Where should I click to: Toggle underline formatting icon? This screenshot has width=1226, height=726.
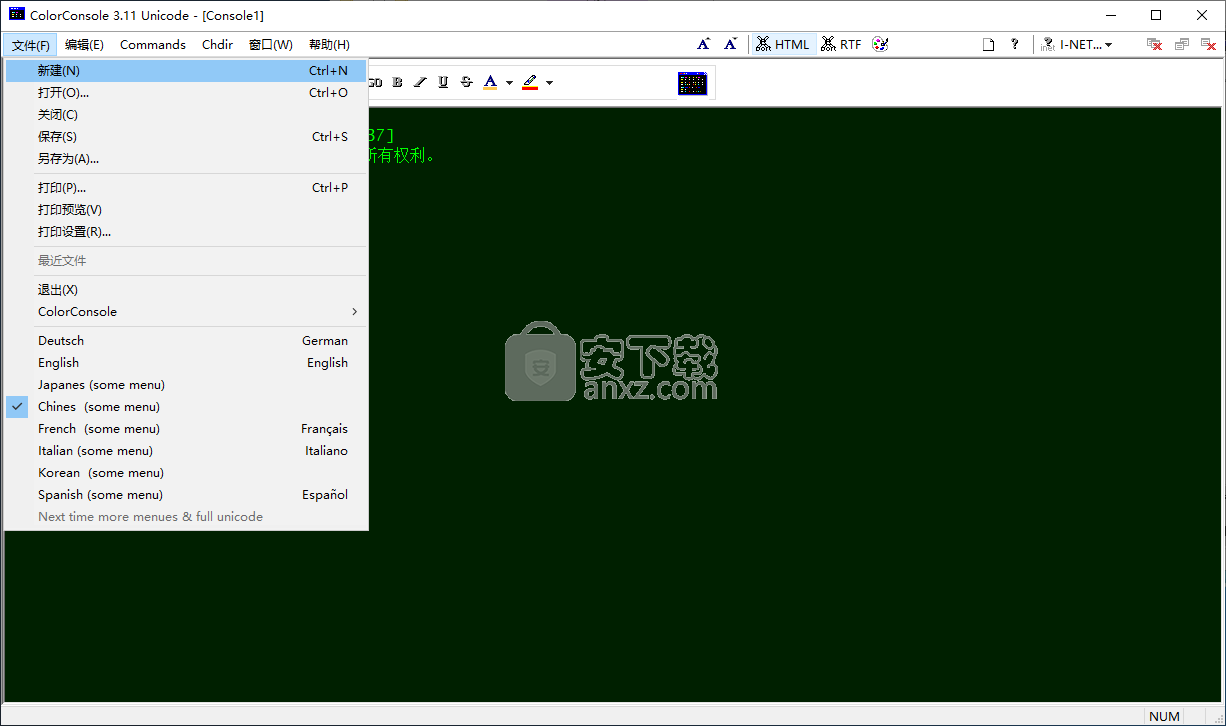[443, 82]
